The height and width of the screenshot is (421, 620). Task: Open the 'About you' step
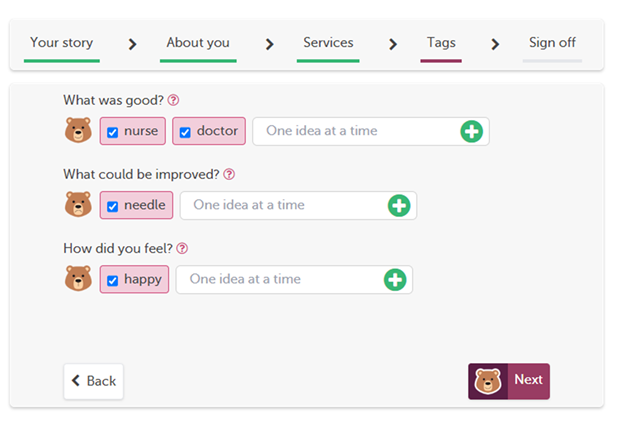pos(198,43)
